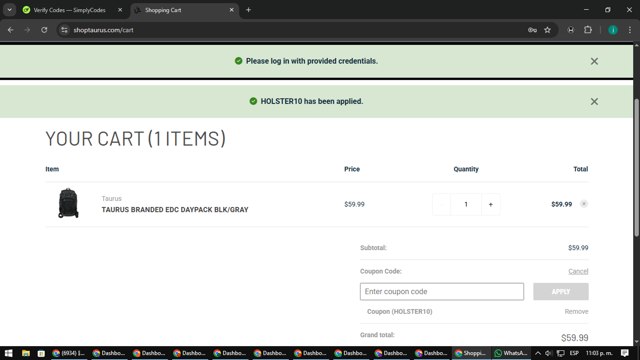This screenshot has height=360, width=640.
Task: Click the APPLY coupon button
Action: 560,291
